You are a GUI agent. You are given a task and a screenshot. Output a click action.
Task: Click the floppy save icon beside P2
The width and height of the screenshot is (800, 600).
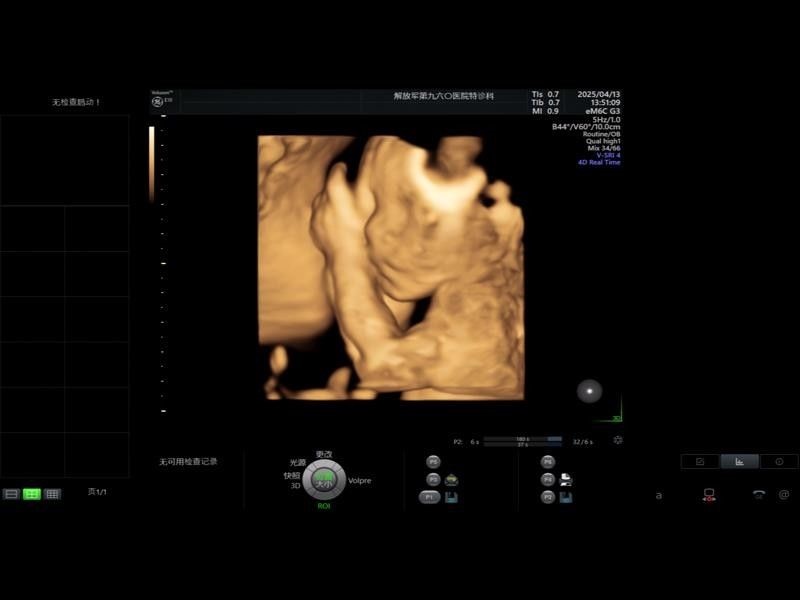click(566, 497)
